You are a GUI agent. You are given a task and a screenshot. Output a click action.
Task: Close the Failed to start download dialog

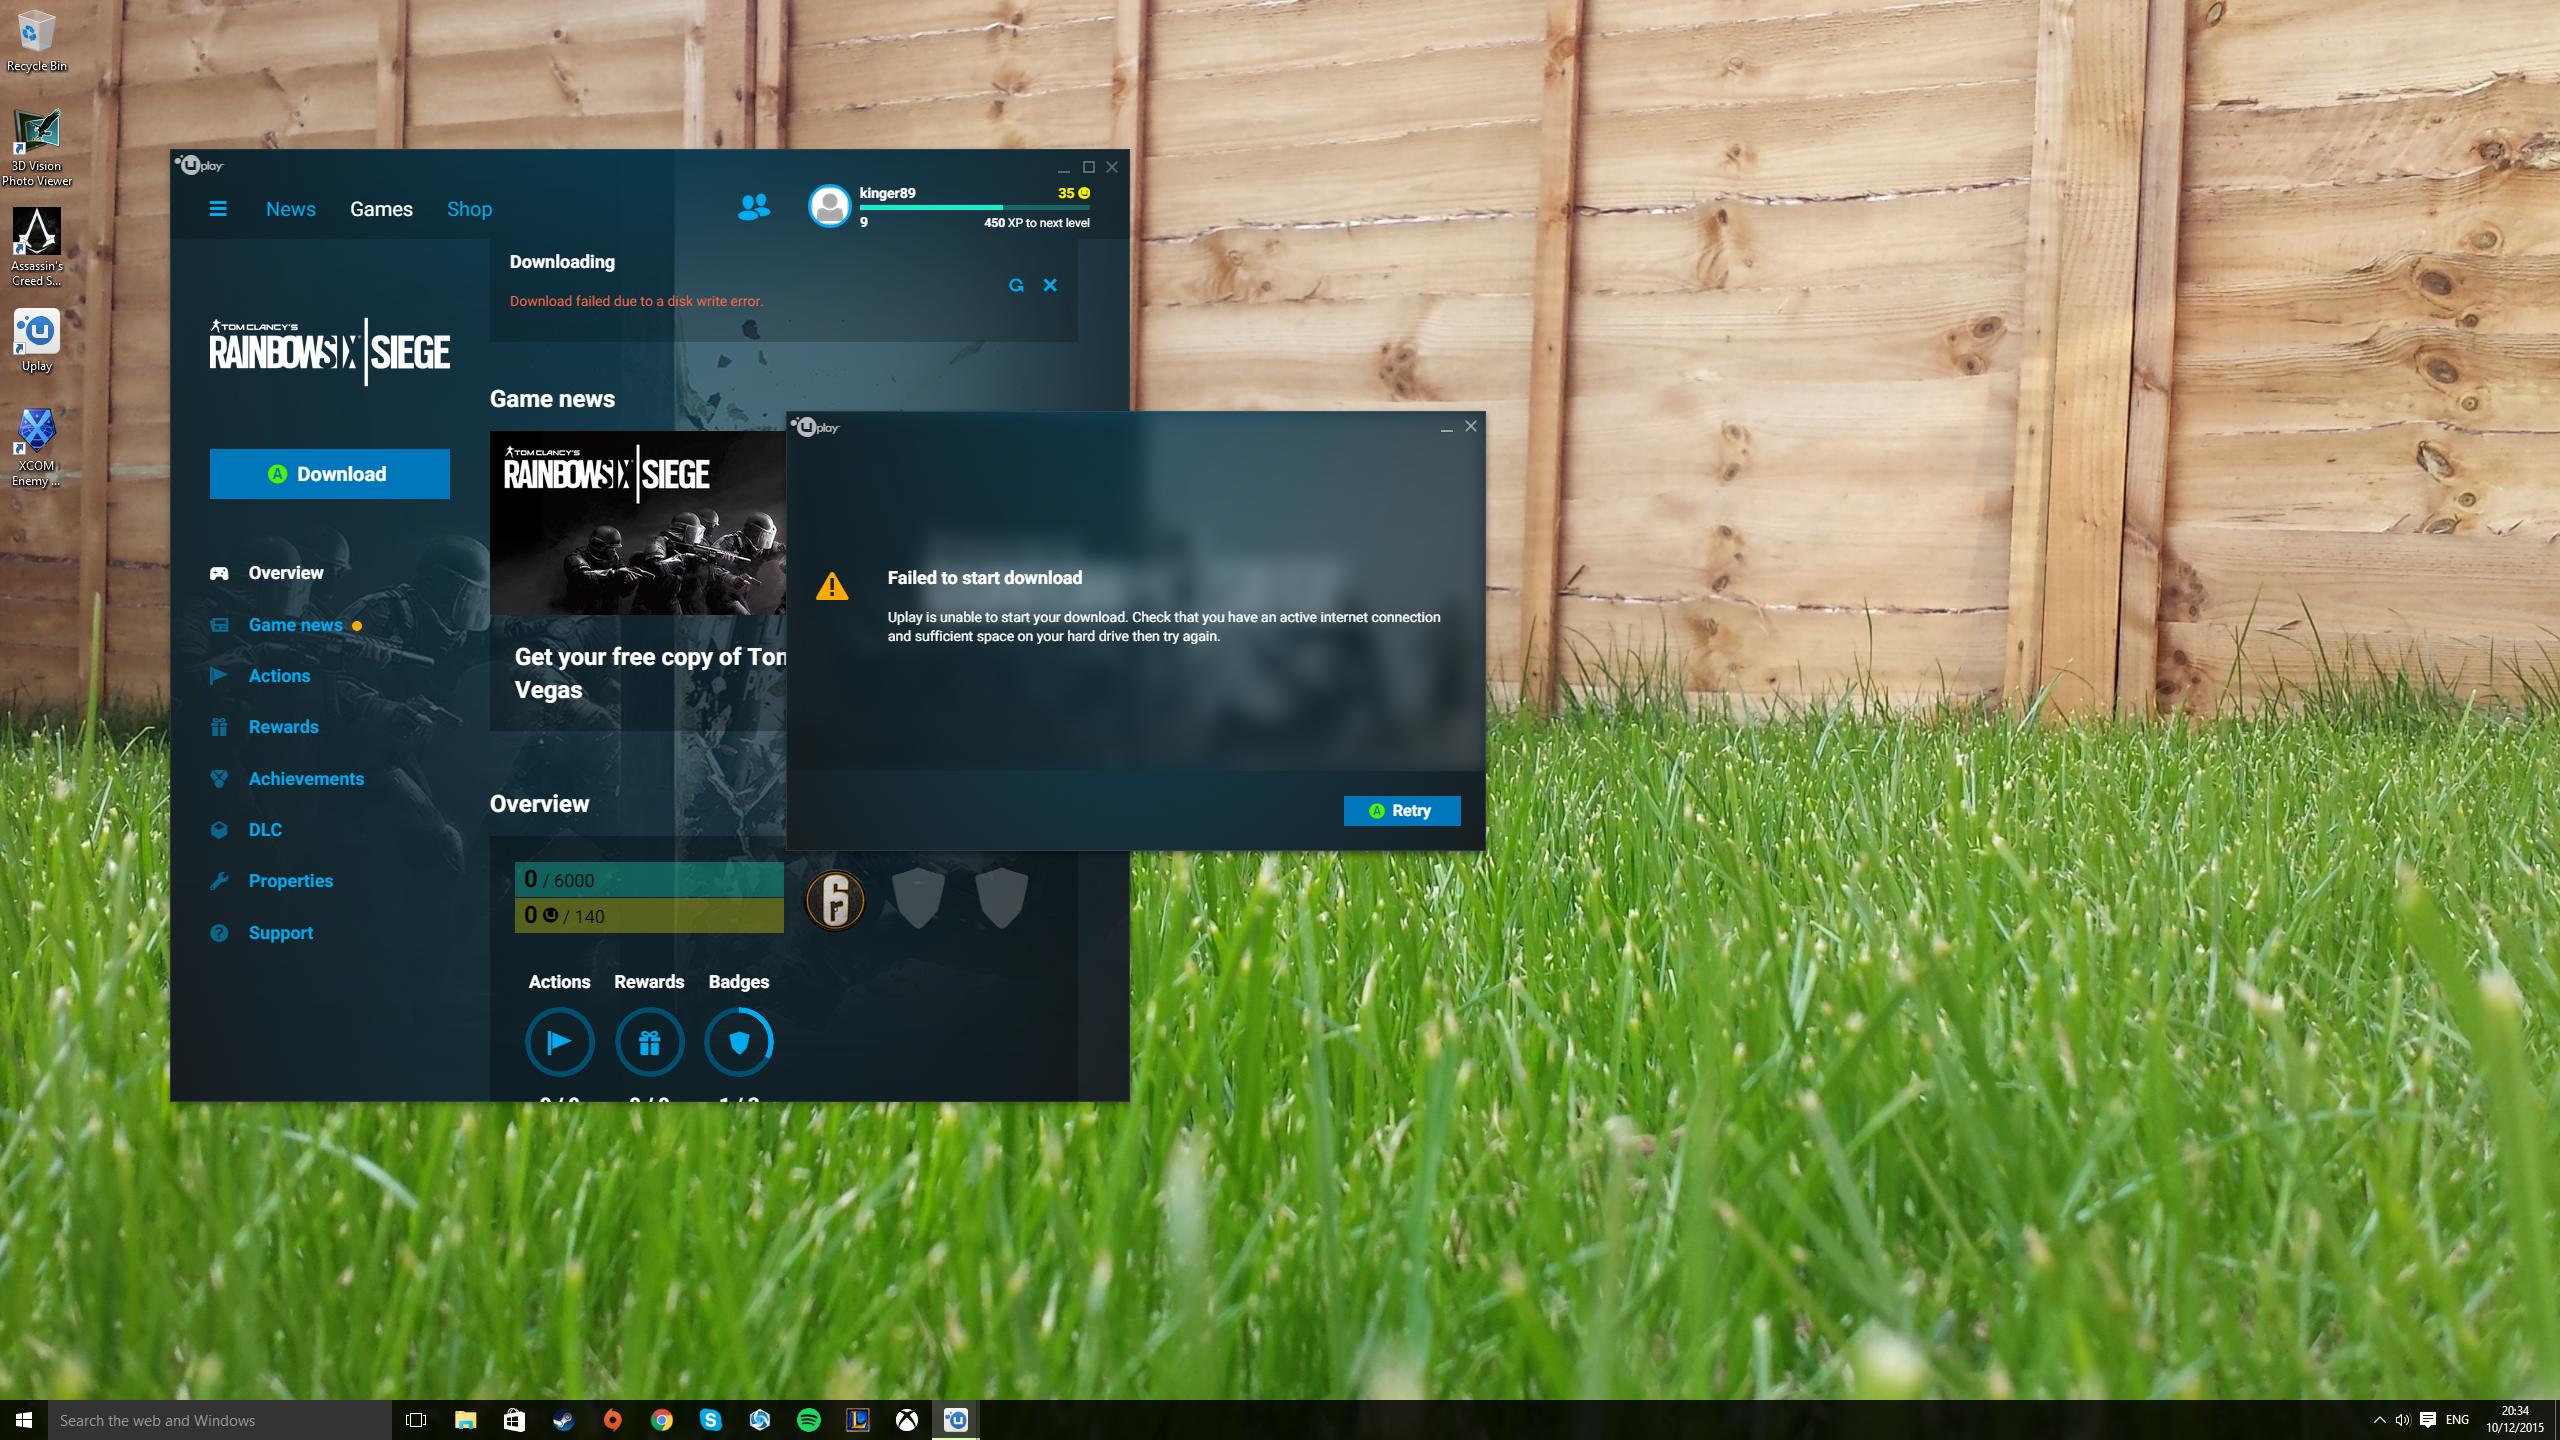1470,426
